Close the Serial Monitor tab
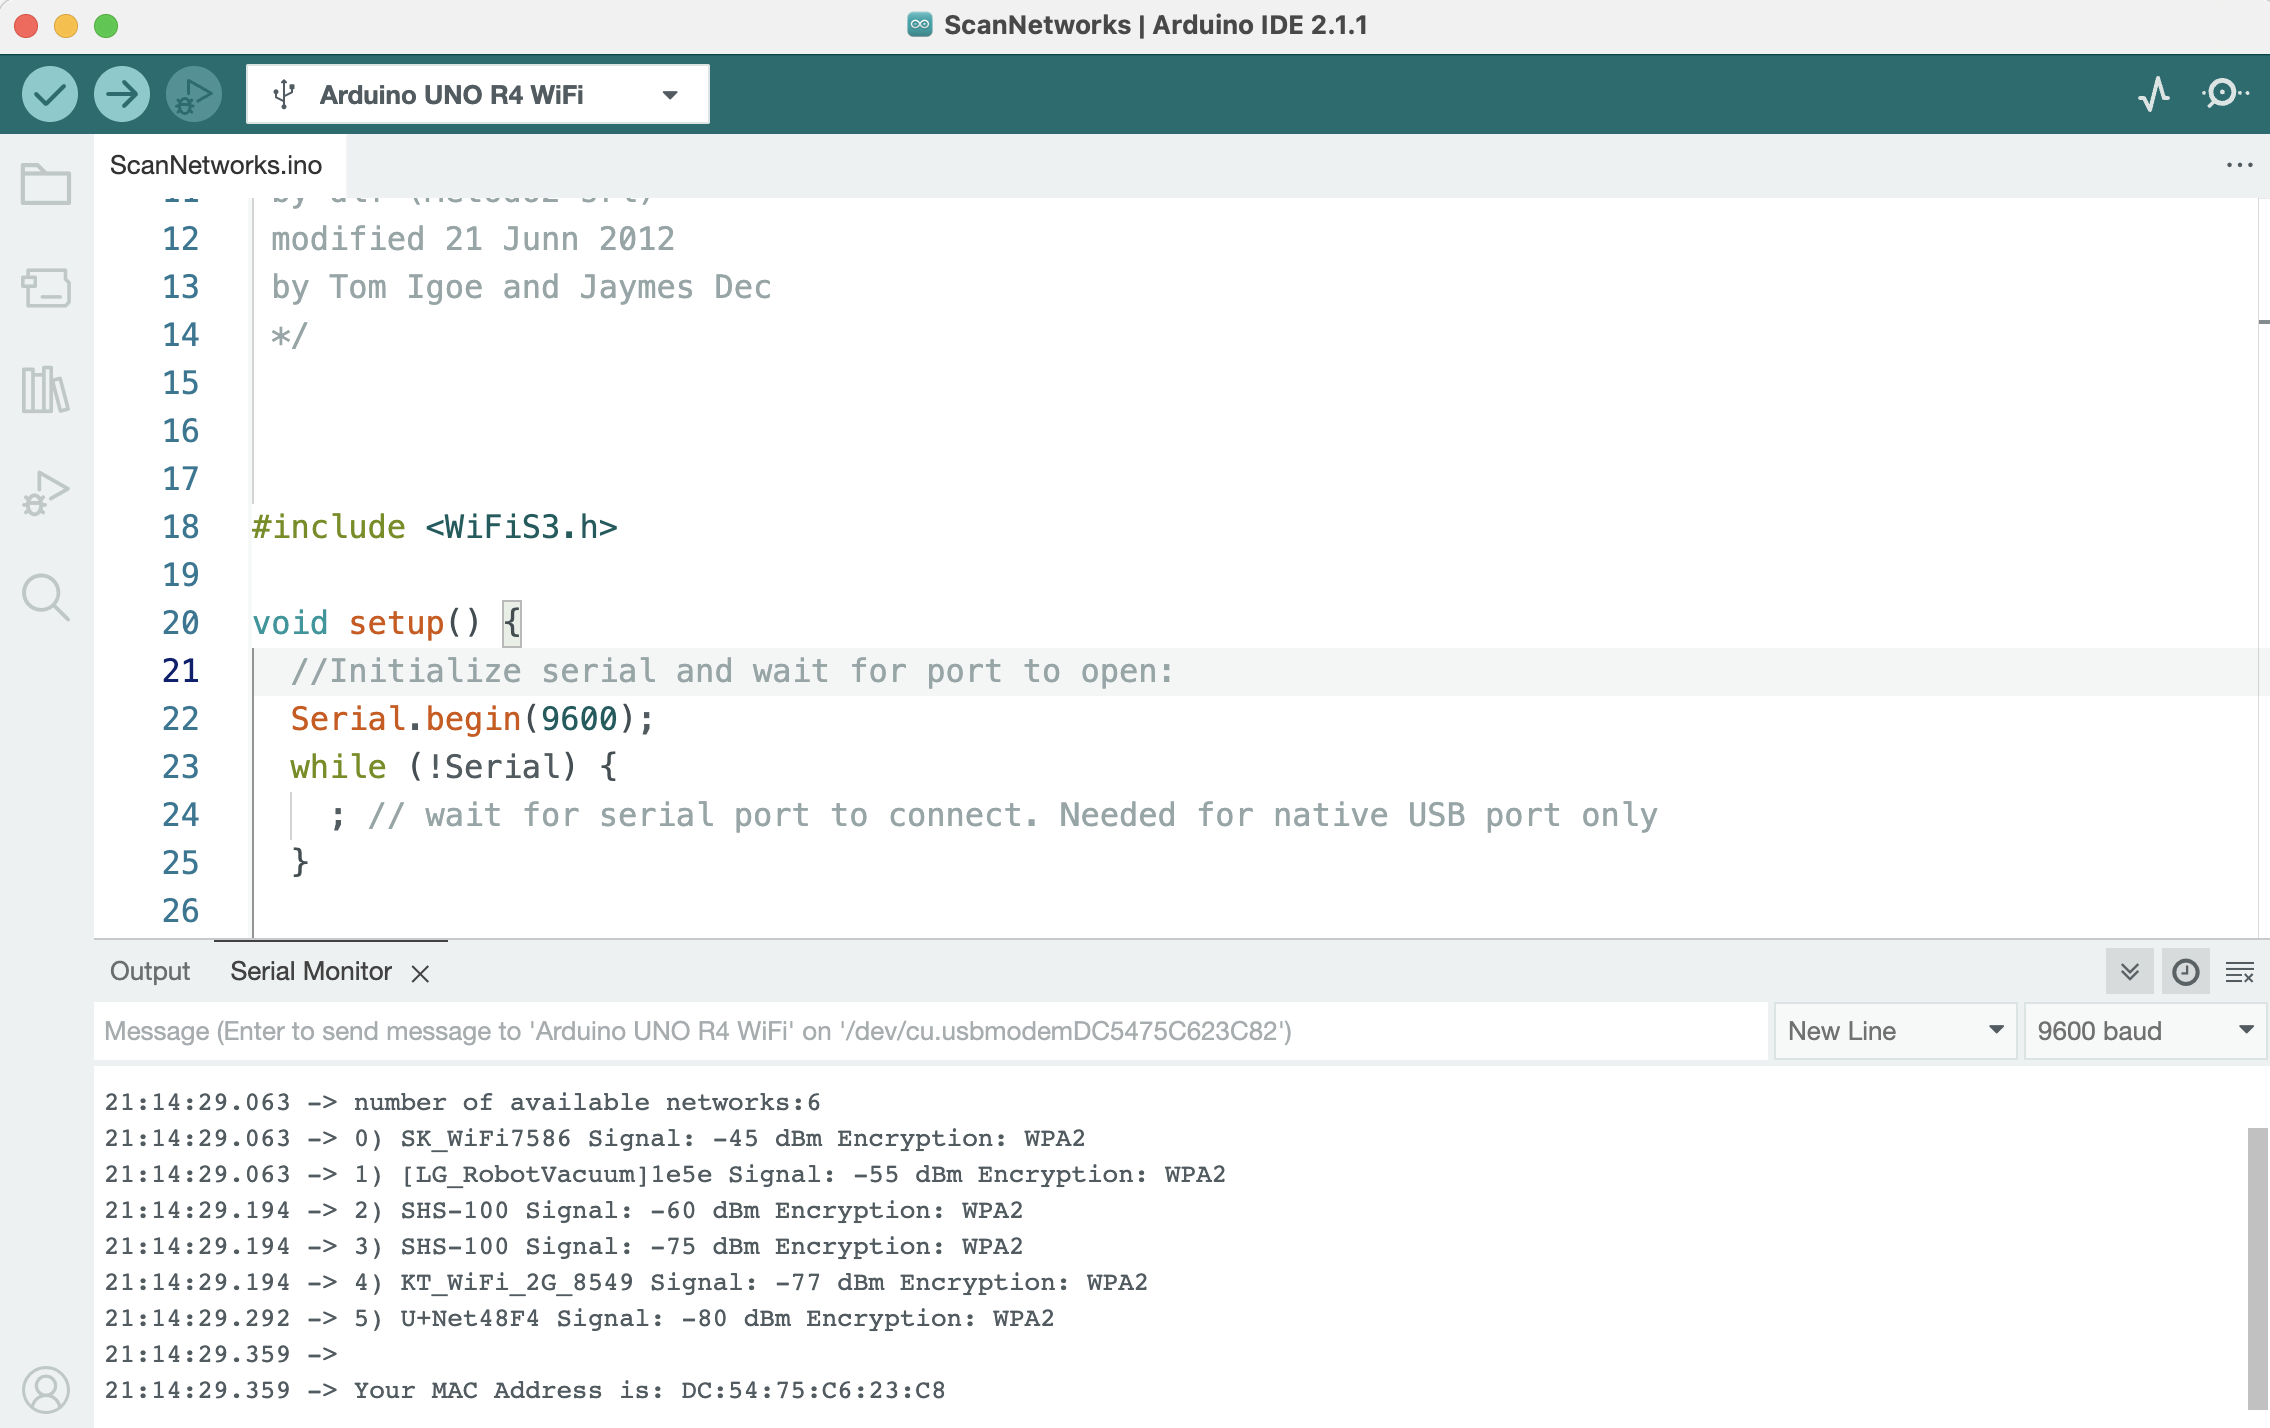The width and height of the screenshot is (2270, 1428). point(420,974)
